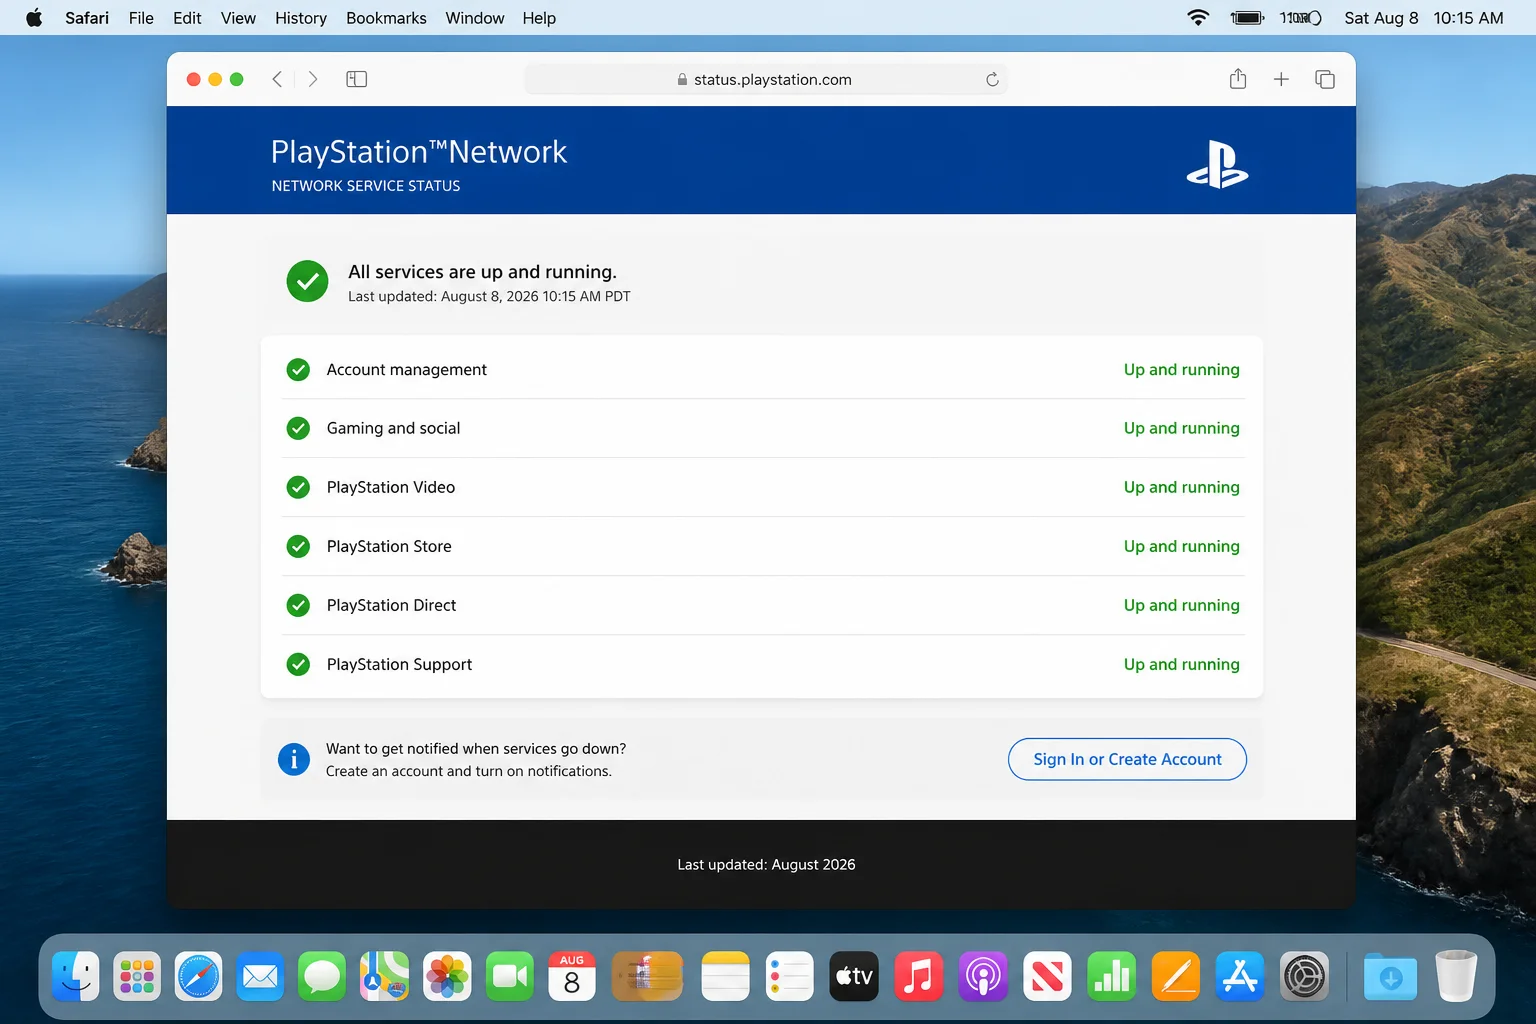Expand the PlayStation Video row

pyautogui.click(x=762, y=487)
